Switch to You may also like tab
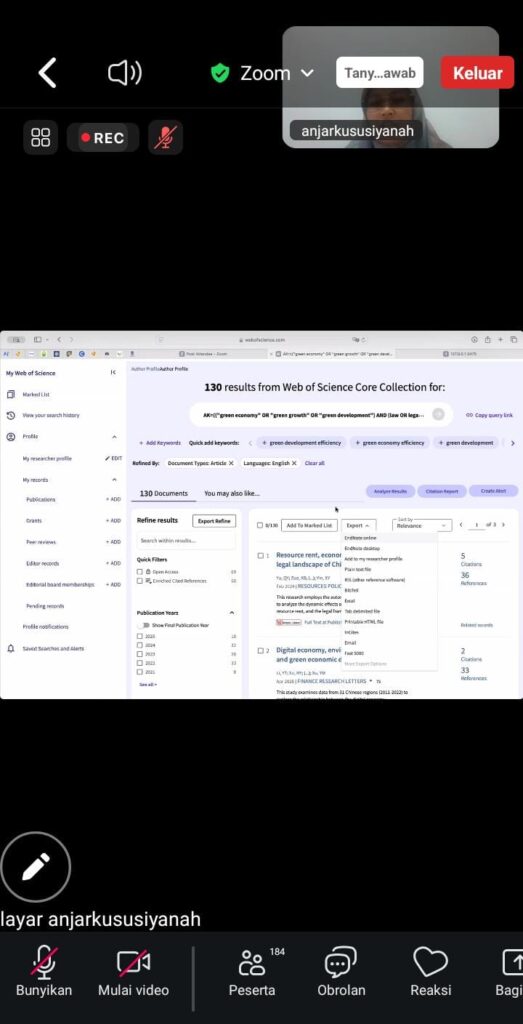Image resolution: width=523 pixels, height=1024 pixels. 231,493
